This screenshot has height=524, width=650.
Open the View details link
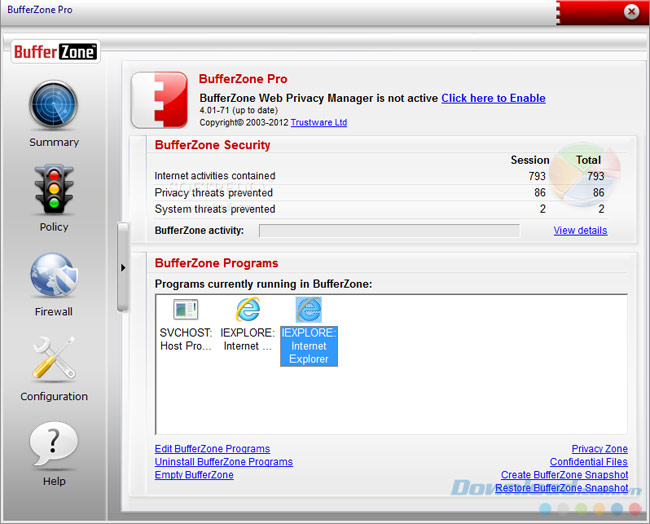[580, 230]
